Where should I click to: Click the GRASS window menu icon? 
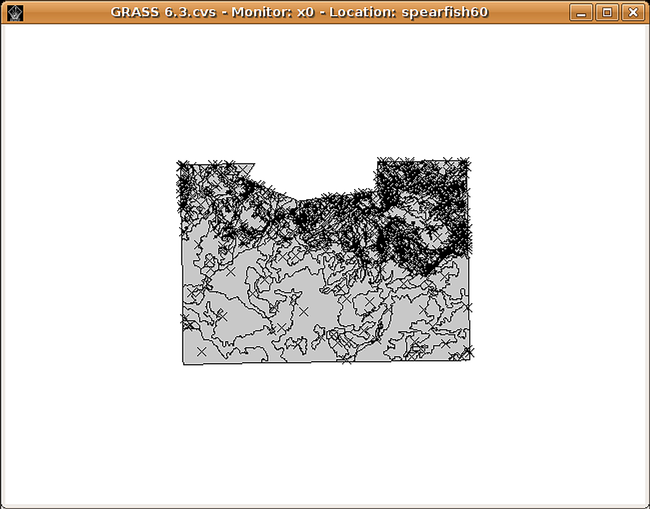(x=15, y=13)
